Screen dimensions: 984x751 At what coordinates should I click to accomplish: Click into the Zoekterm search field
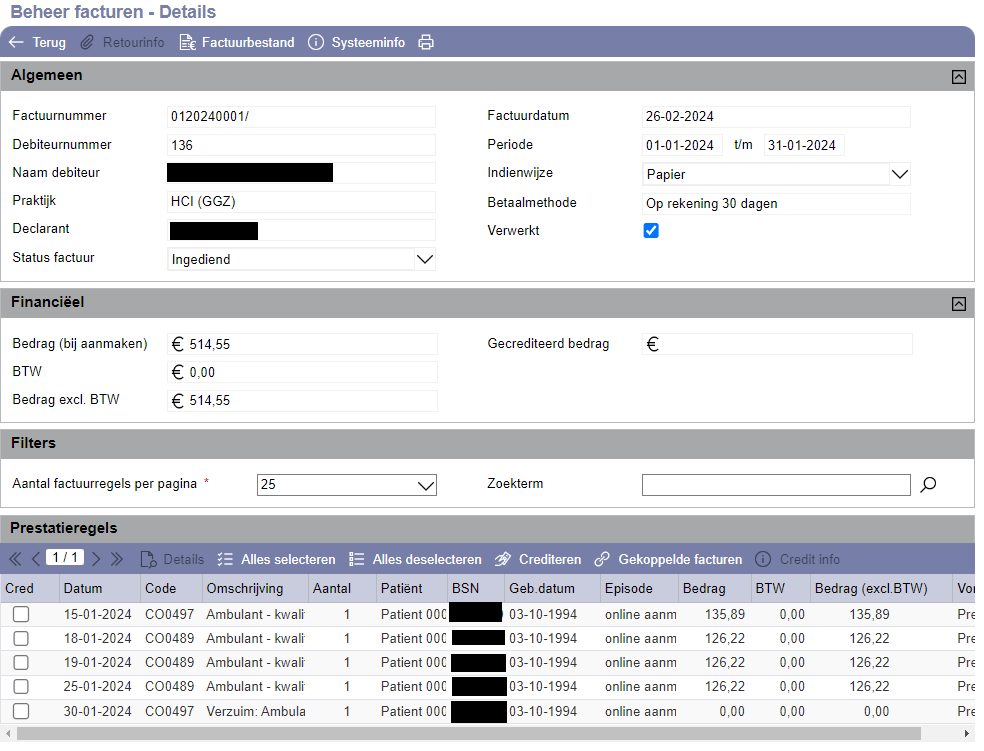point(775,485)
